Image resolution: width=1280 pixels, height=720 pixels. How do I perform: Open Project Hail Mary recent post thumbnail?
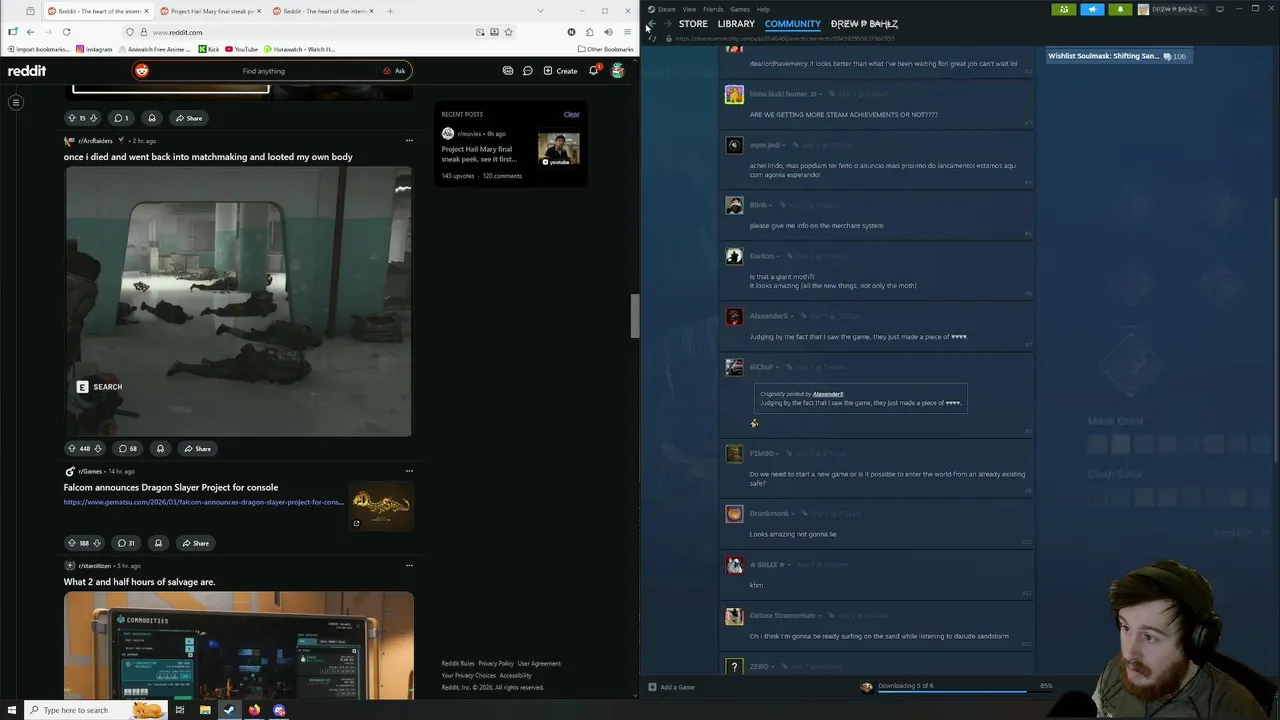tap(558, 149)
